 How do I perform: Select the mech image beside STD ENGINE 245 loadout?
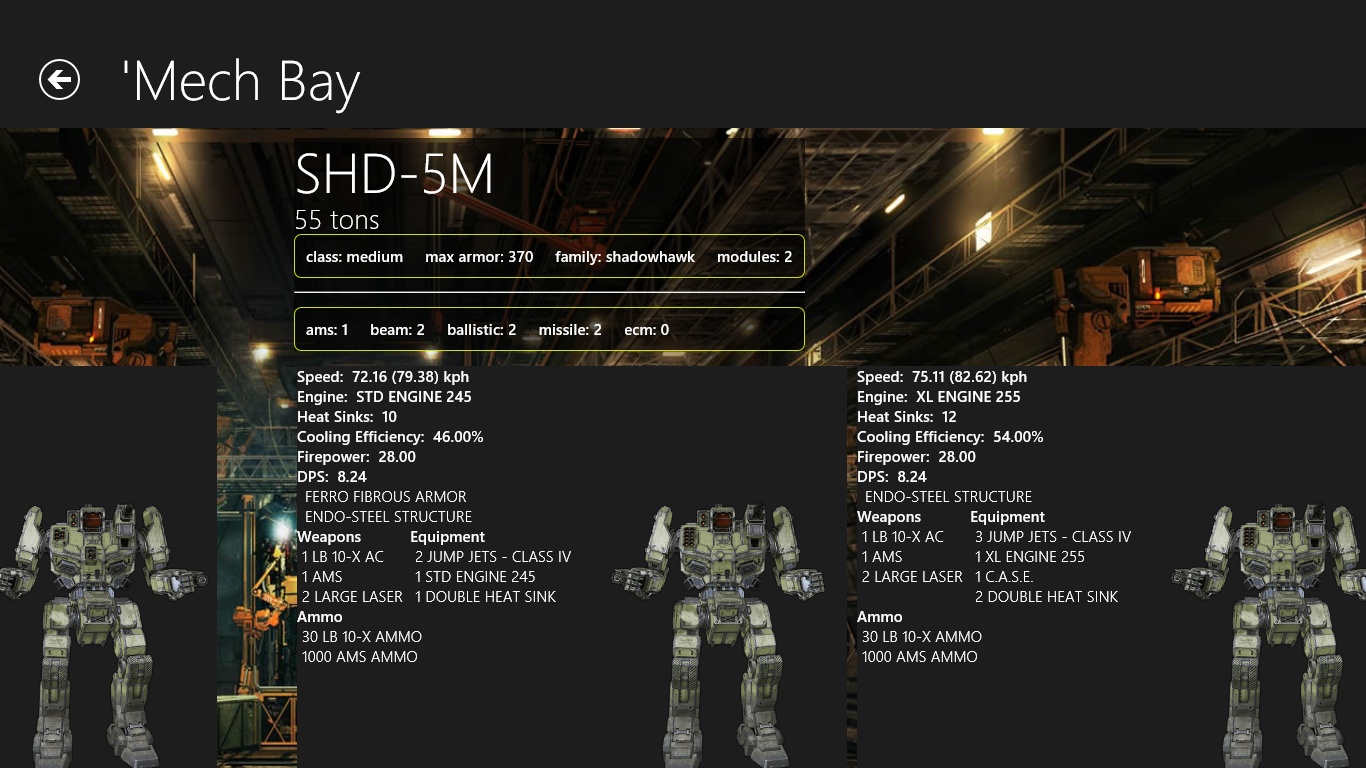[718, 635]
